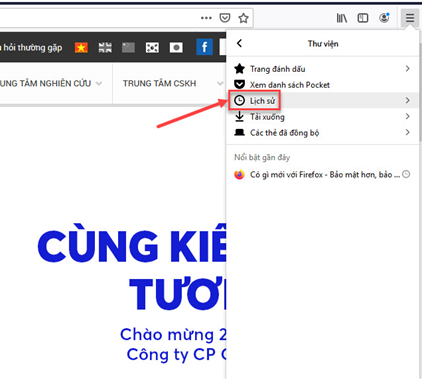Expand TRUNG TÂM CSKH dropdown arrow
The image size is (422, 380).
tap(220, 83)
